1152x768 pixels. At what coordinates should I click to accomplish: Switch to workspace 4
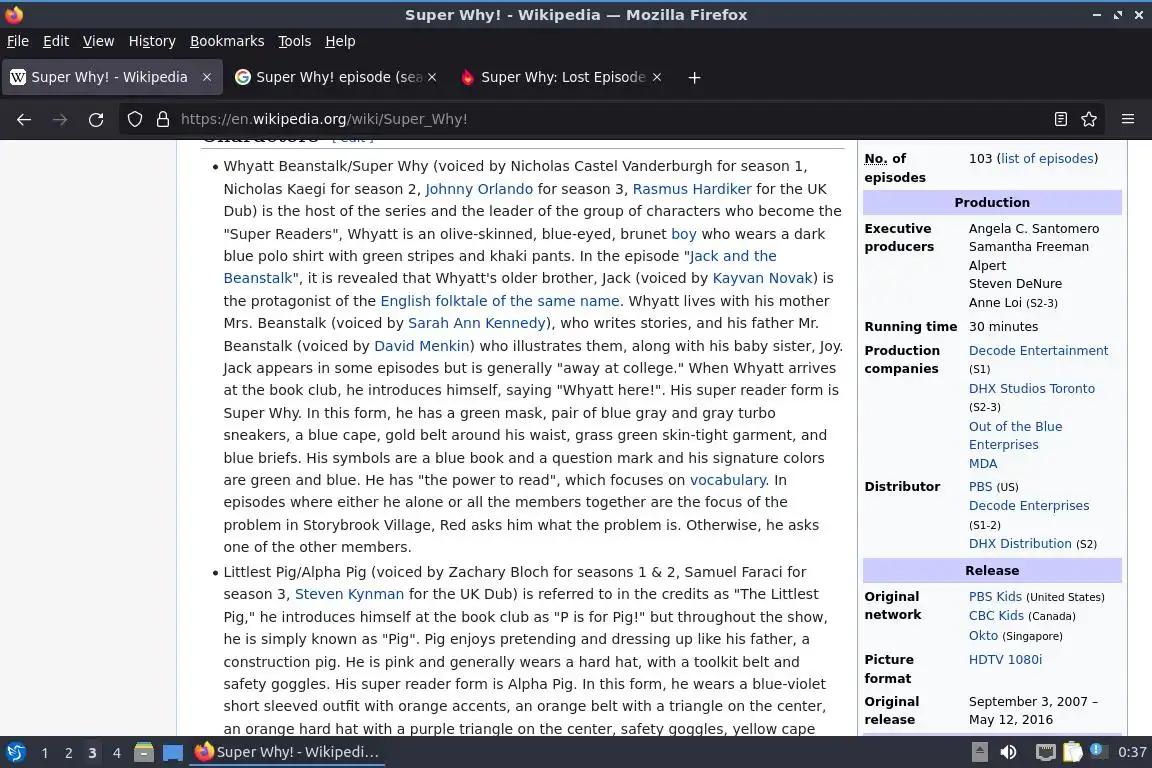point(116,753)
